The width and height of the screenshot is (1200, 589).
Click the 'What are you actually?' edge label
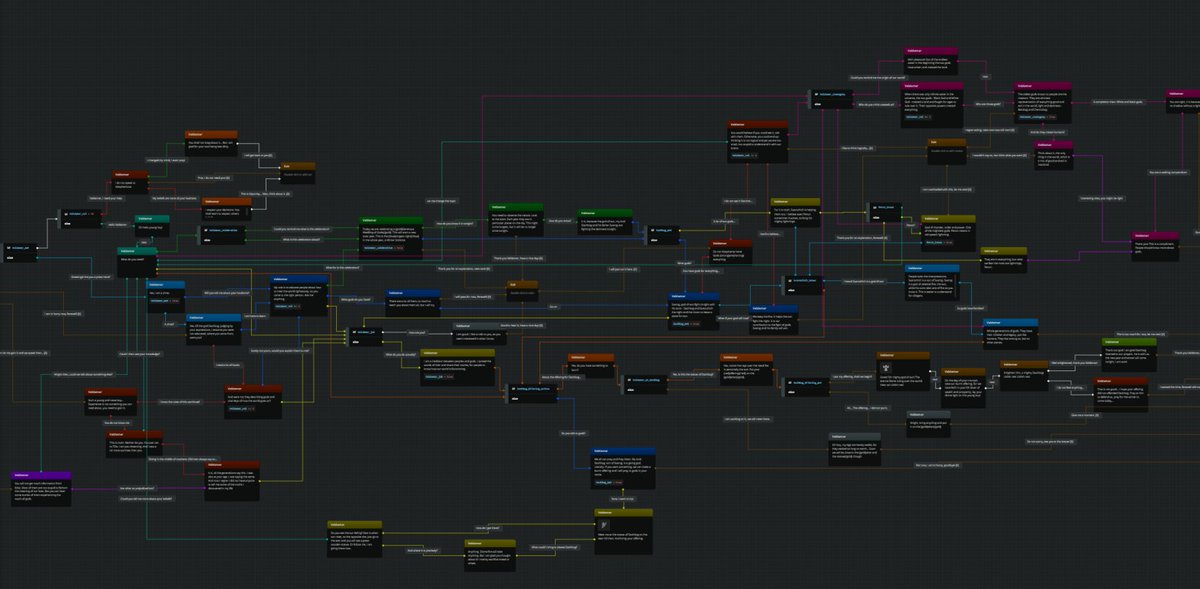click(x=399, y=354)
